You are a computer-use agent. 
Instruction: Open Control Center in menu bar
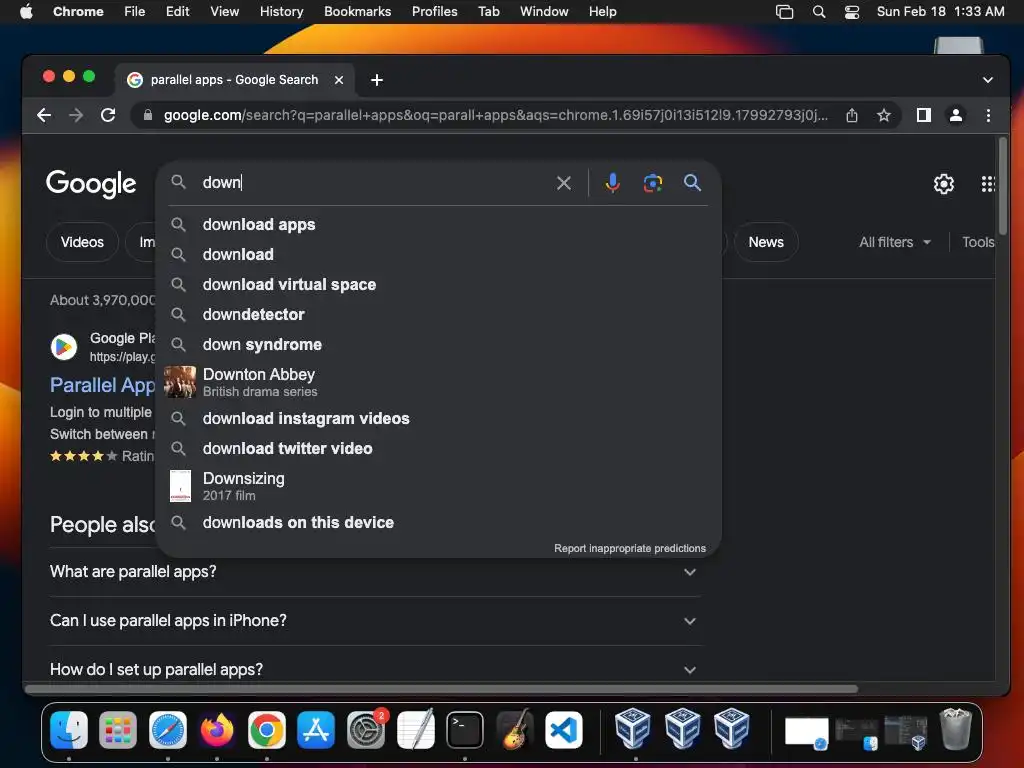[x=852, y=12]
